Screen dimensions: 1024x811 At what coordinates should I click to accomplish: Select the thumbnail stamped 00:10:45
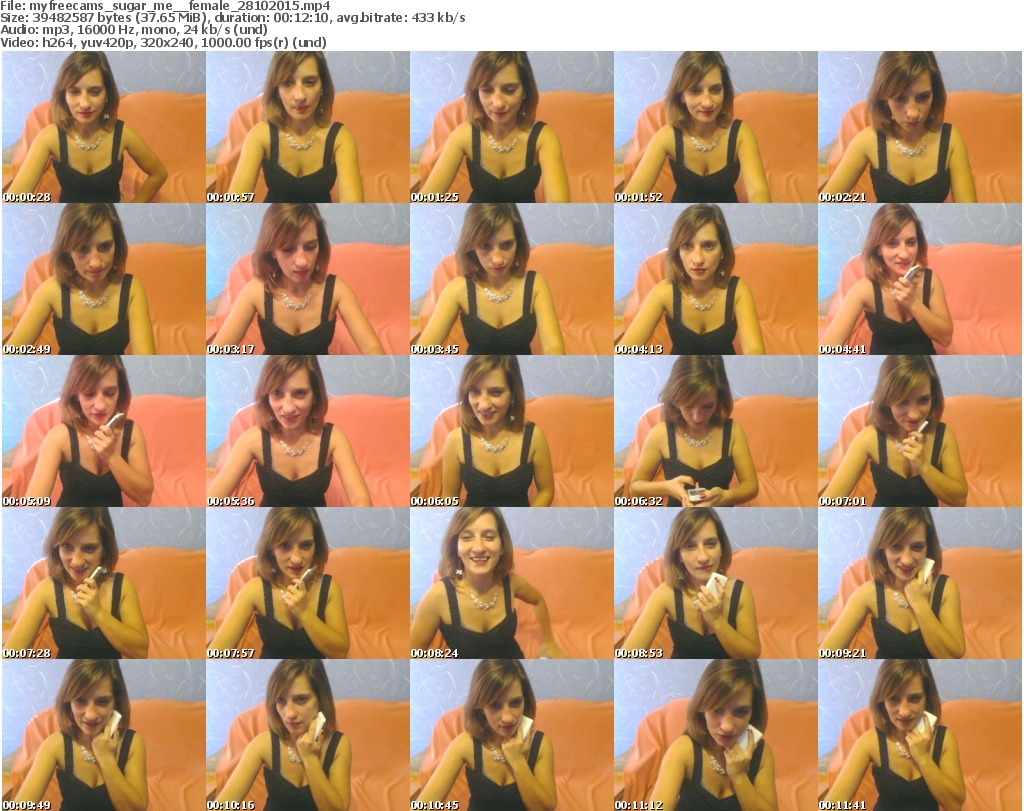coord(512,735)
